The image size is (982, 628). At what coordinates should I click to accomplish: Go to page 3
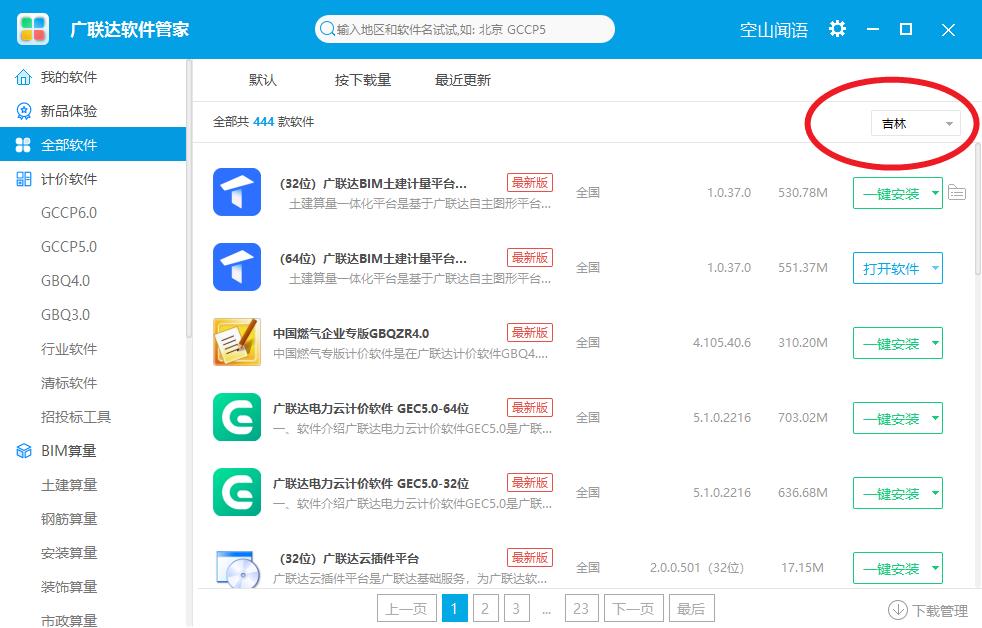point(516,609)
